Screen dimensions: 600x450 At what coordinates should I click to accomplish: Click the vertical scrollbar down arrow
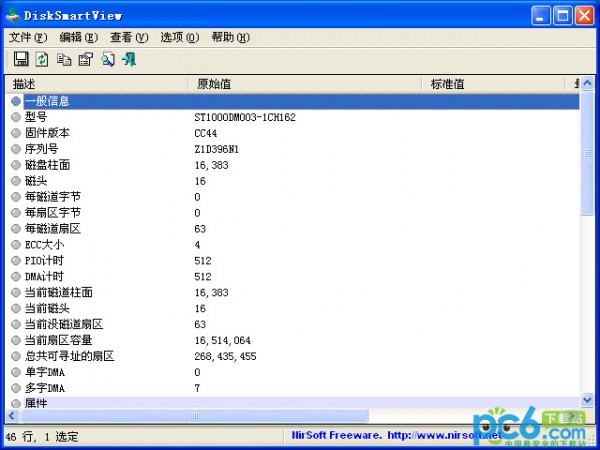point(587,400)
